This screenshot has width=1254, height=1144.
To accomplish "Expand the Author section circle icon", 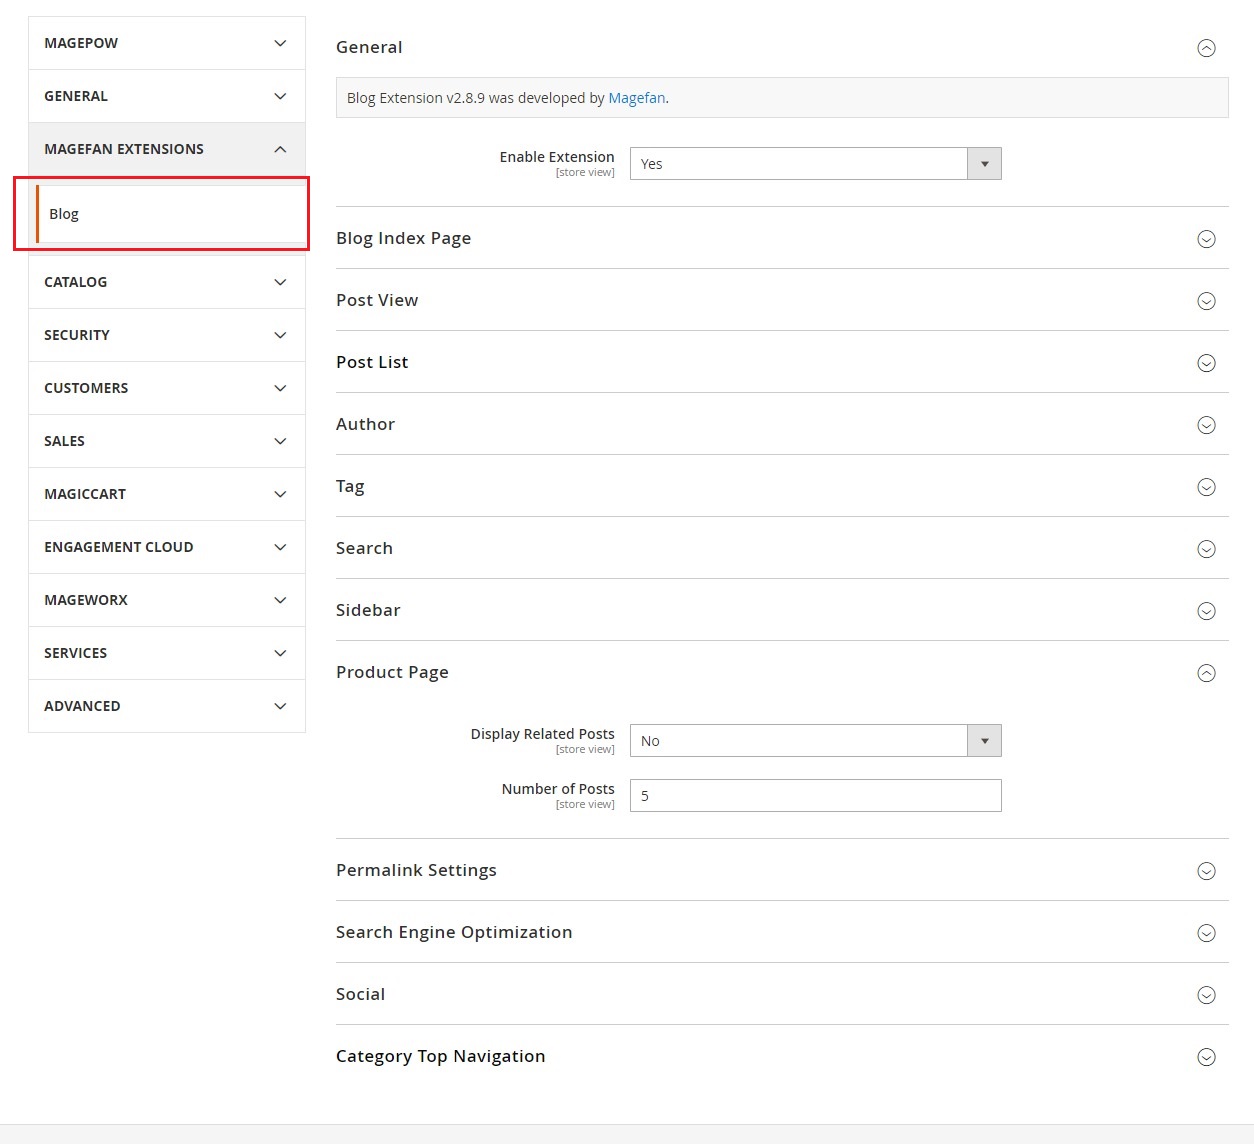I will point(1206,425).
